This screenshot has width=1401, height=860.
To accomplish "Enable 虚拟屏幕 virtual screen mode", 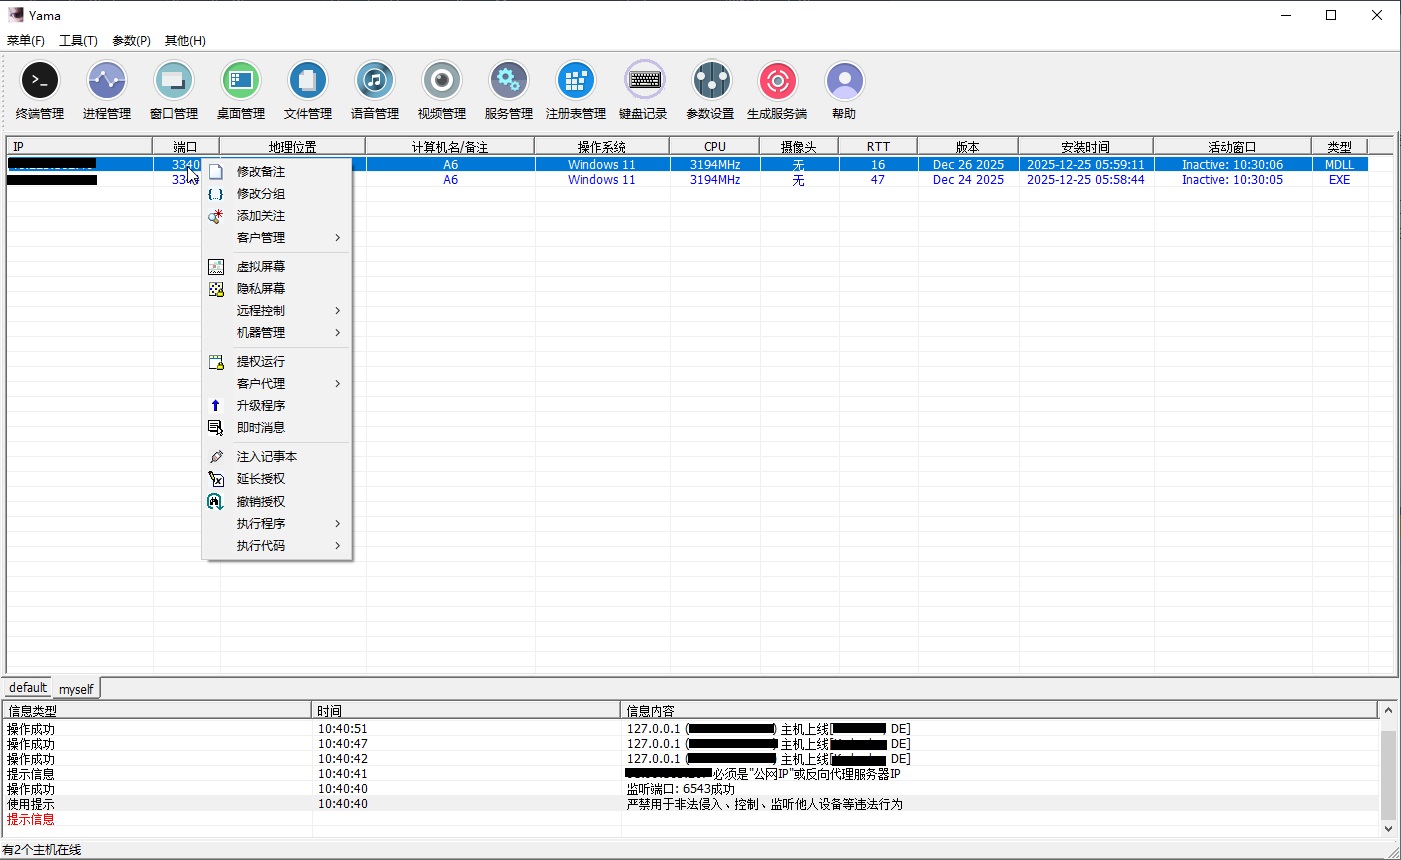I will tap(261, 266).
